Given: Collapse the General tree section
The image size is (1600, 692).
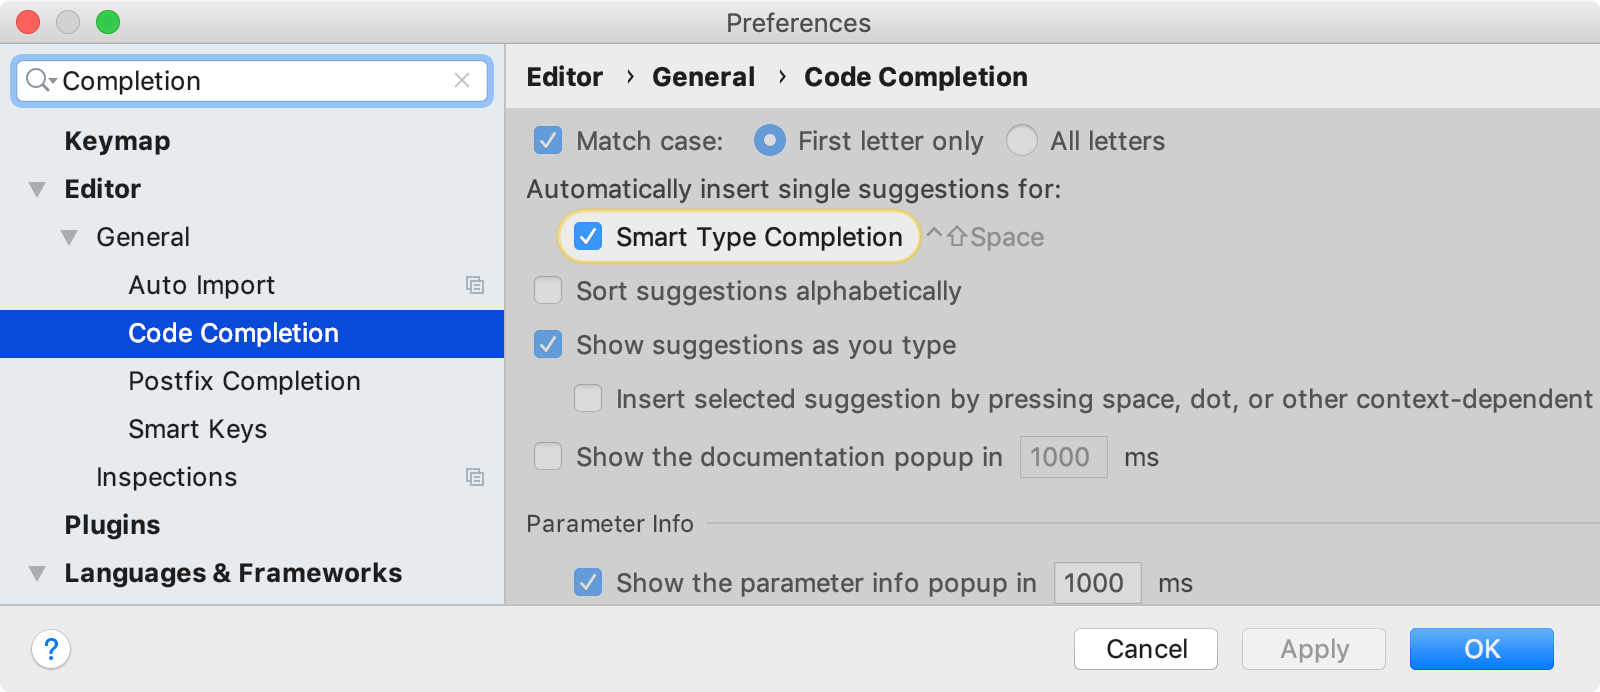Looking at the screenshot, I should (x=69, y=237).
